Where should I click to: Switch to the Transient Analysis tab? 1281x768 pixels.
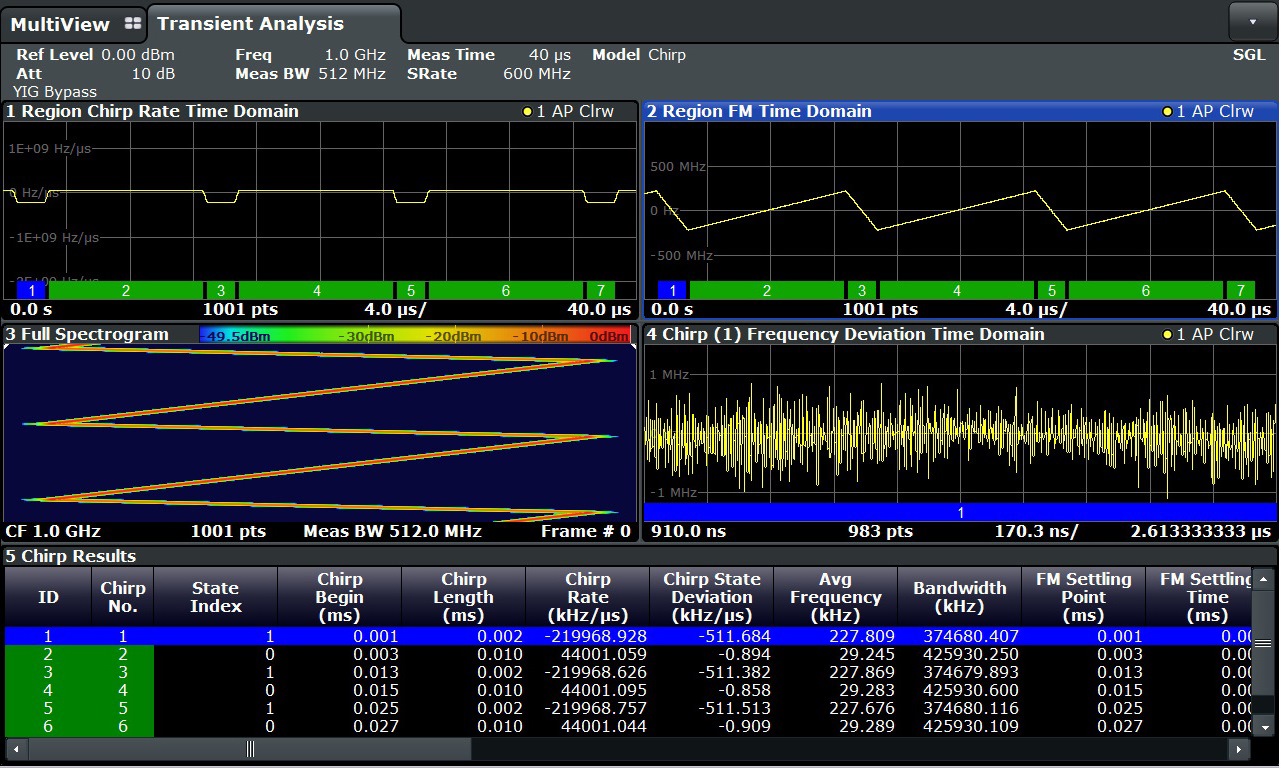click(x=250, y=23)
